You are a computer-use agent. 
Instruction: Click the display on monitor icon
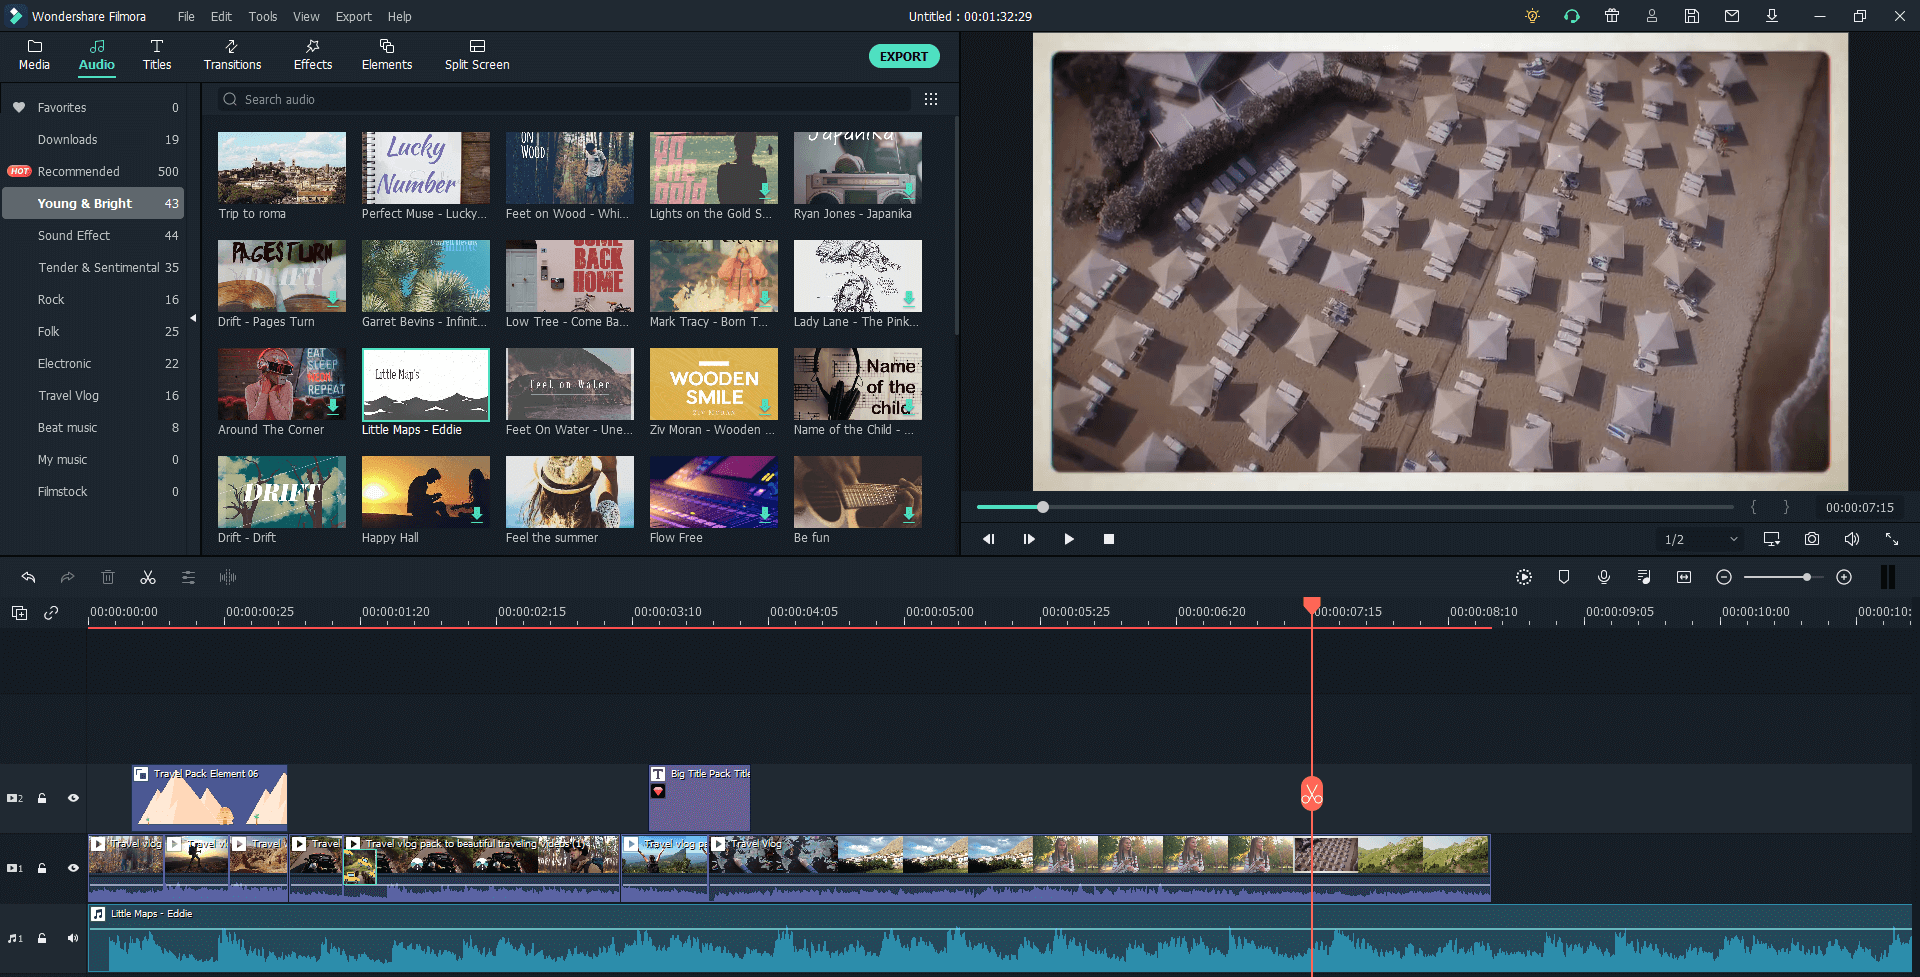click(1772, 539)
